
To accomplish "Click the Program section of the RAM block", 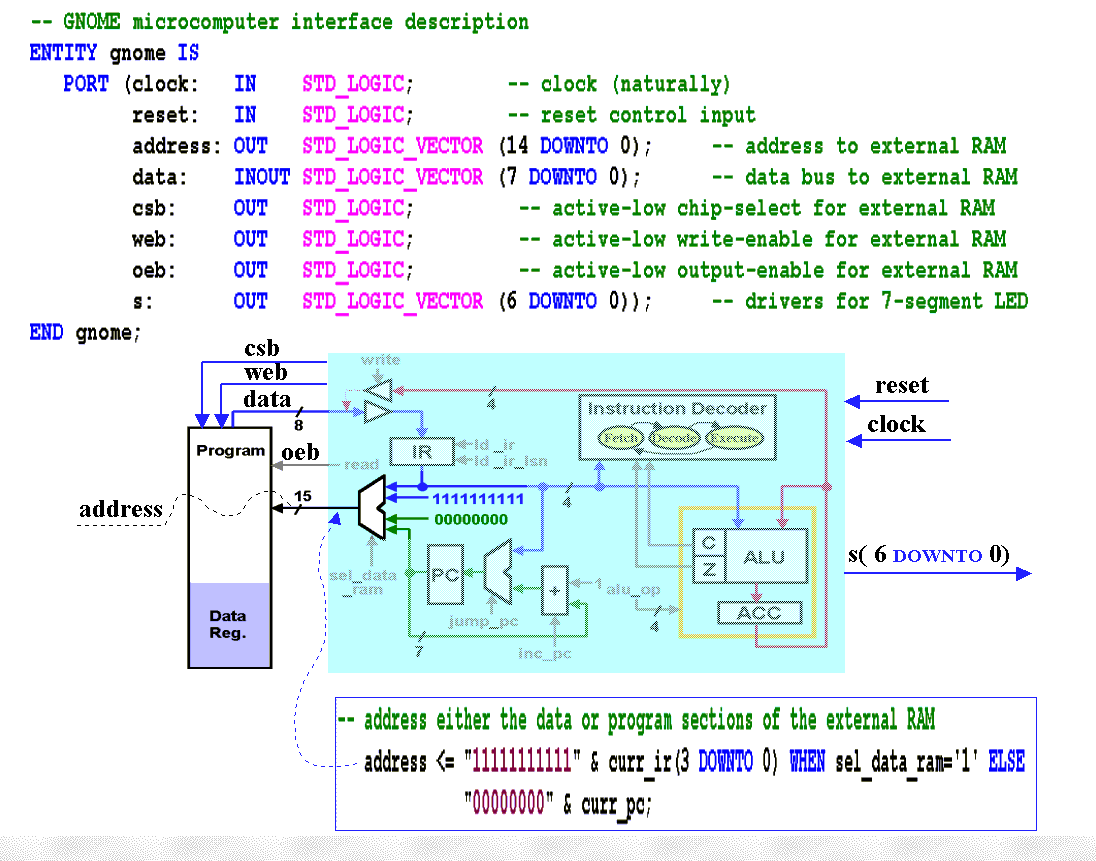I will click(x=230, y=505).
